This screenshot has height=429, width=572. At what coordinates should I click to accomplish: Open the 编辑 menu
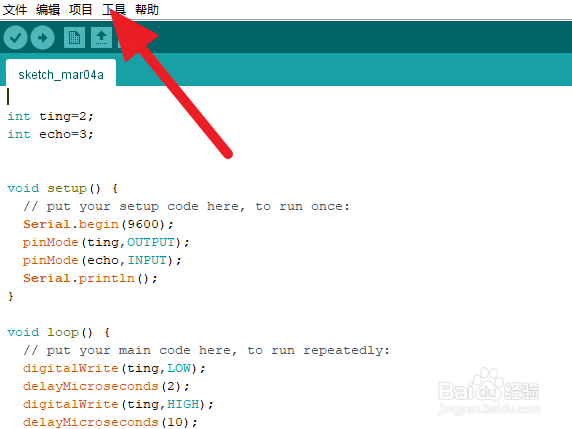pos(48,9)
